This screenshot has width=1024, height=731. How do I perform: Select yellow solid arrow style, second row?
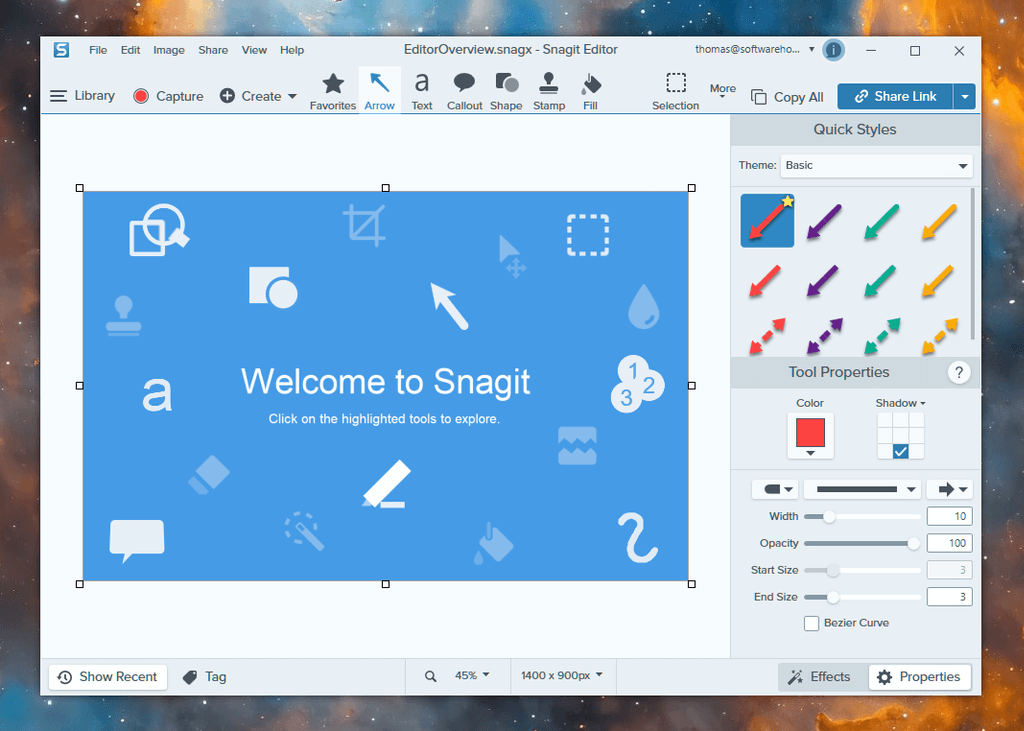938,281
